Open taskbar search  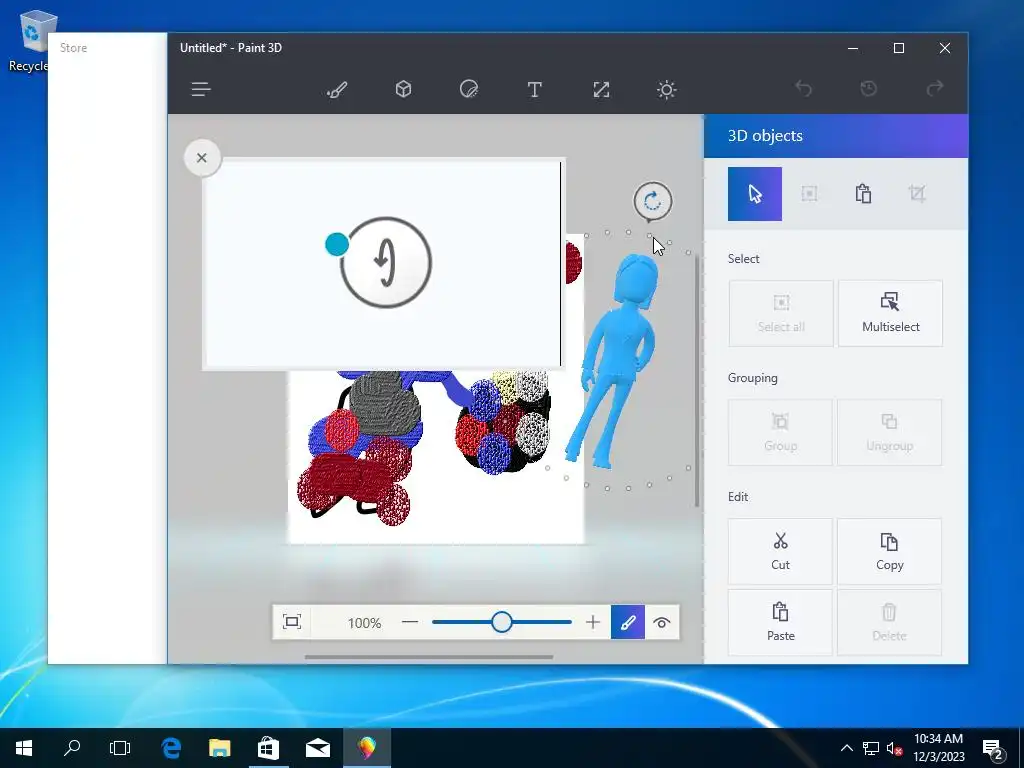pyautogui.click(x=72, y=748)
